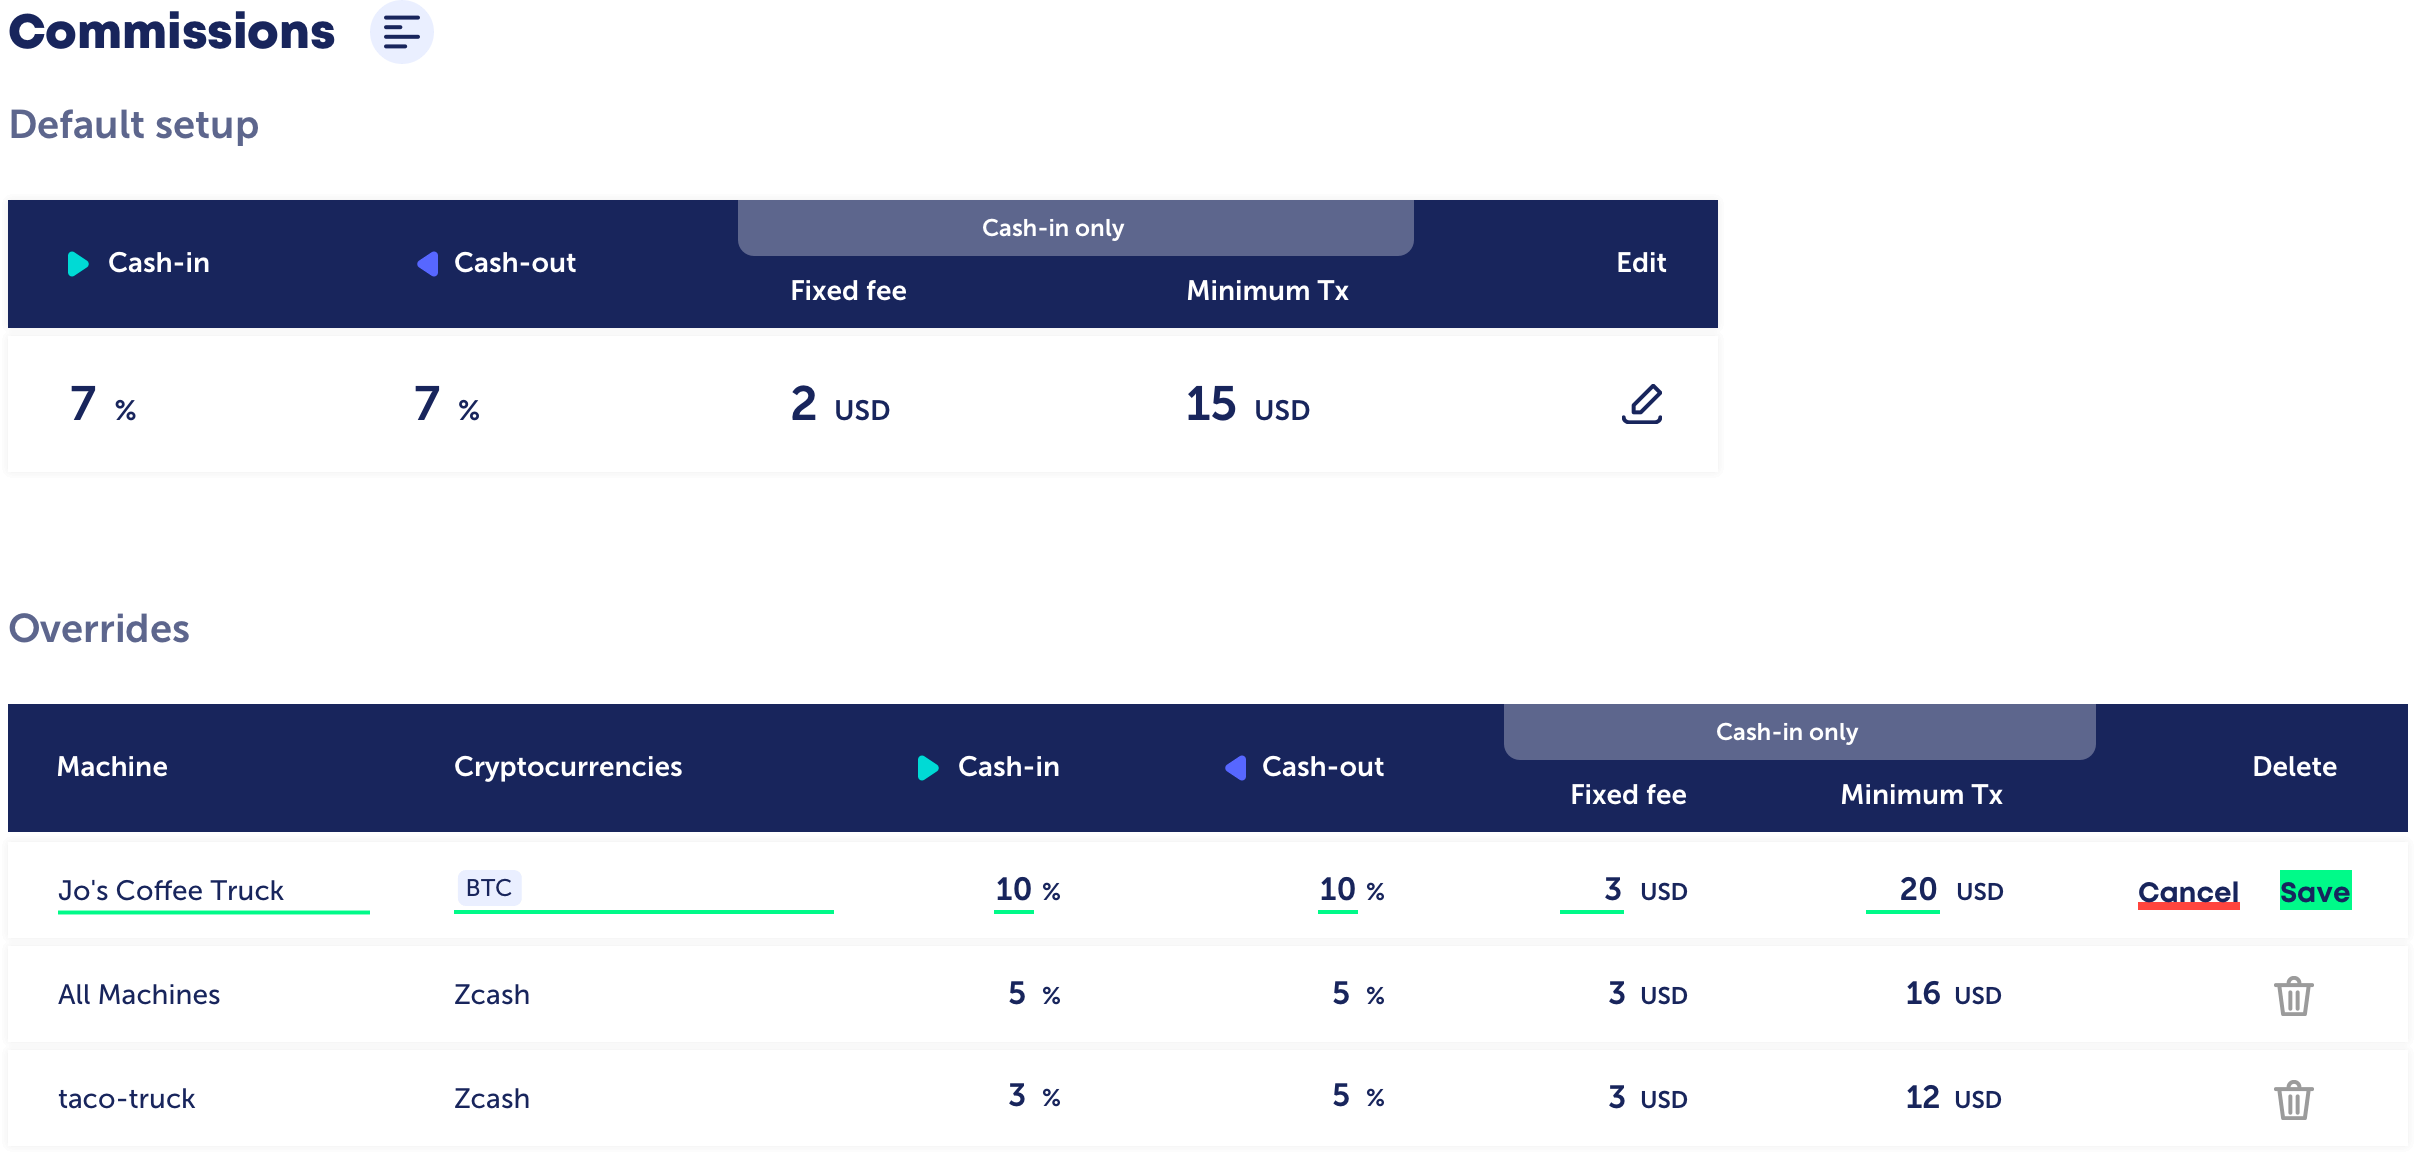The width and height of the screenshot is (2416, 1154).
Task: Save the Jo's Coffee Truck override
Action: [2315, 892]
